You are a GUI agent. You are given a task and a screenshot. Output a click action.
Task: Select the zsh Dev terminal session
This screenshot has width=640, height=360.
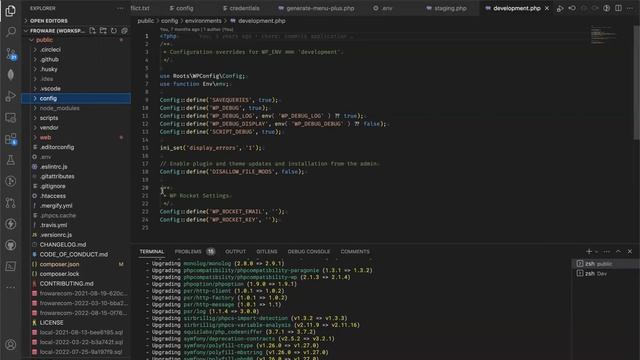point(605,273)
